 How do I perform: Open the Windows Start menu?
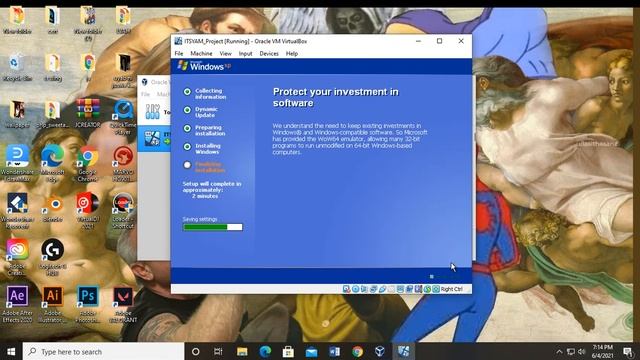click(x=11, y=351)
